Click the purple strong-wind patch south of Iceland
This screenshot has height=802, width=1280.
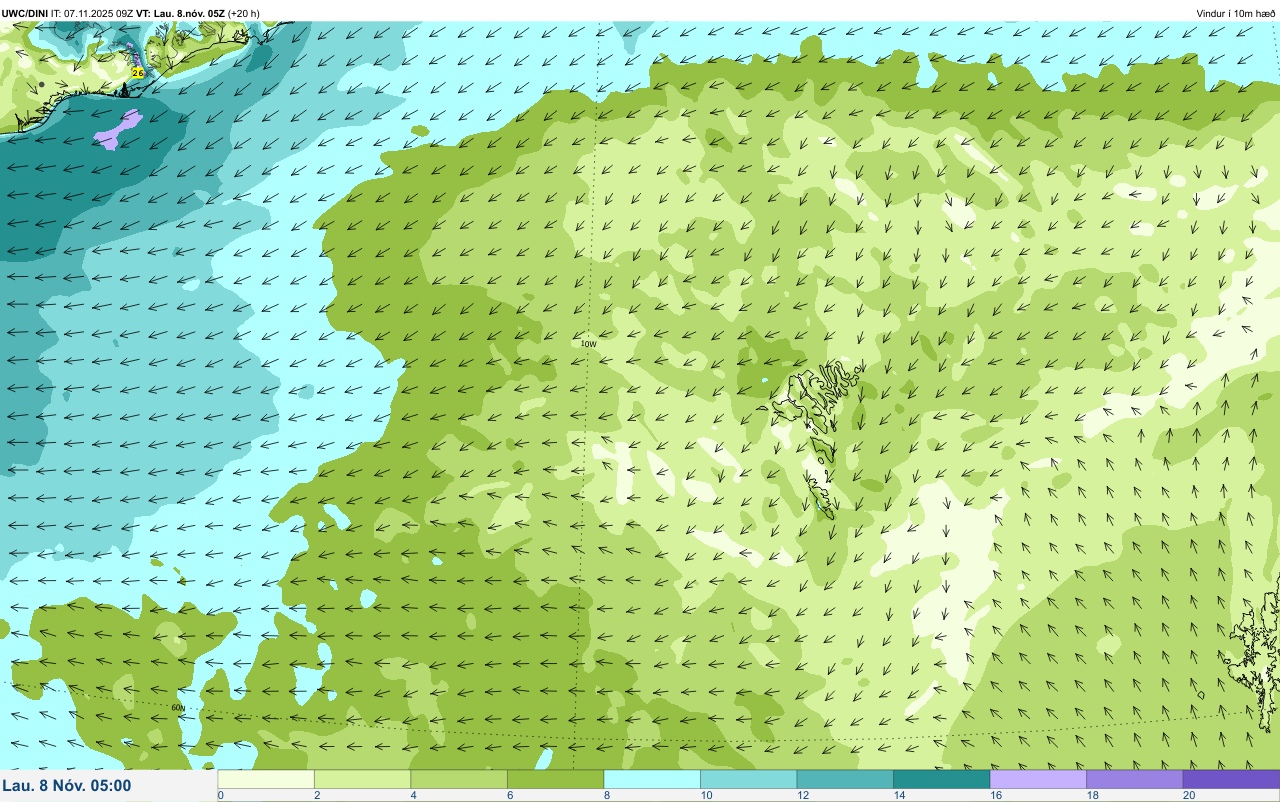tap(119, 130)
